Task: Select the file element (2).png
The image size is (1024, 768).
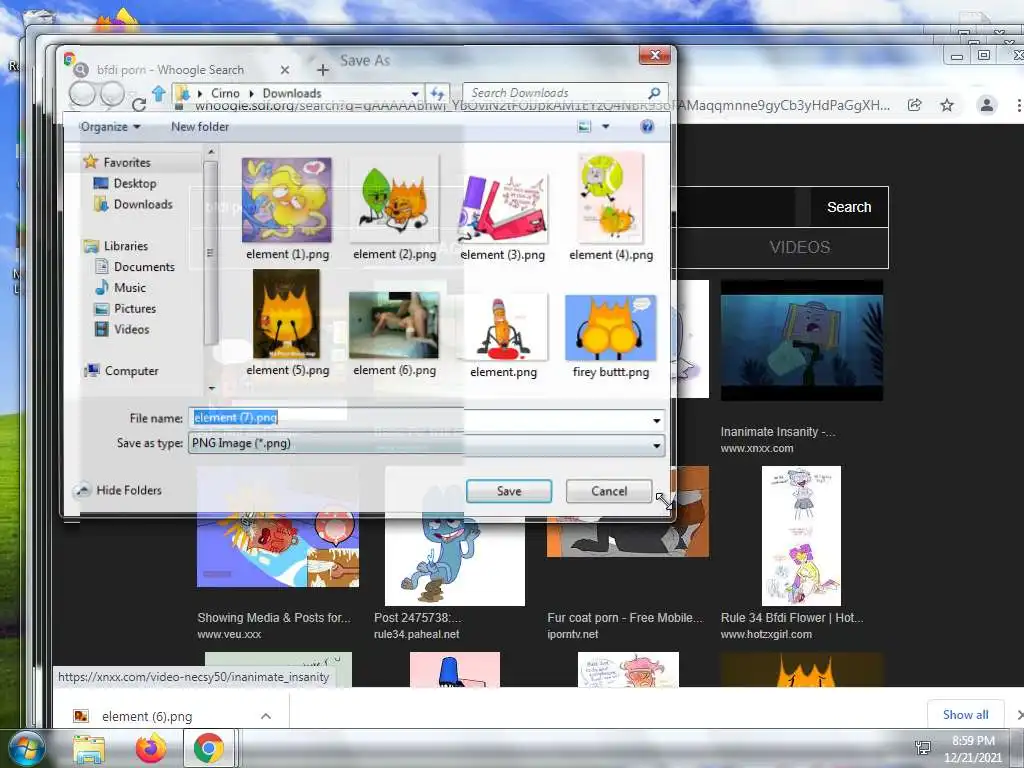Action: [x=394, y=209]
